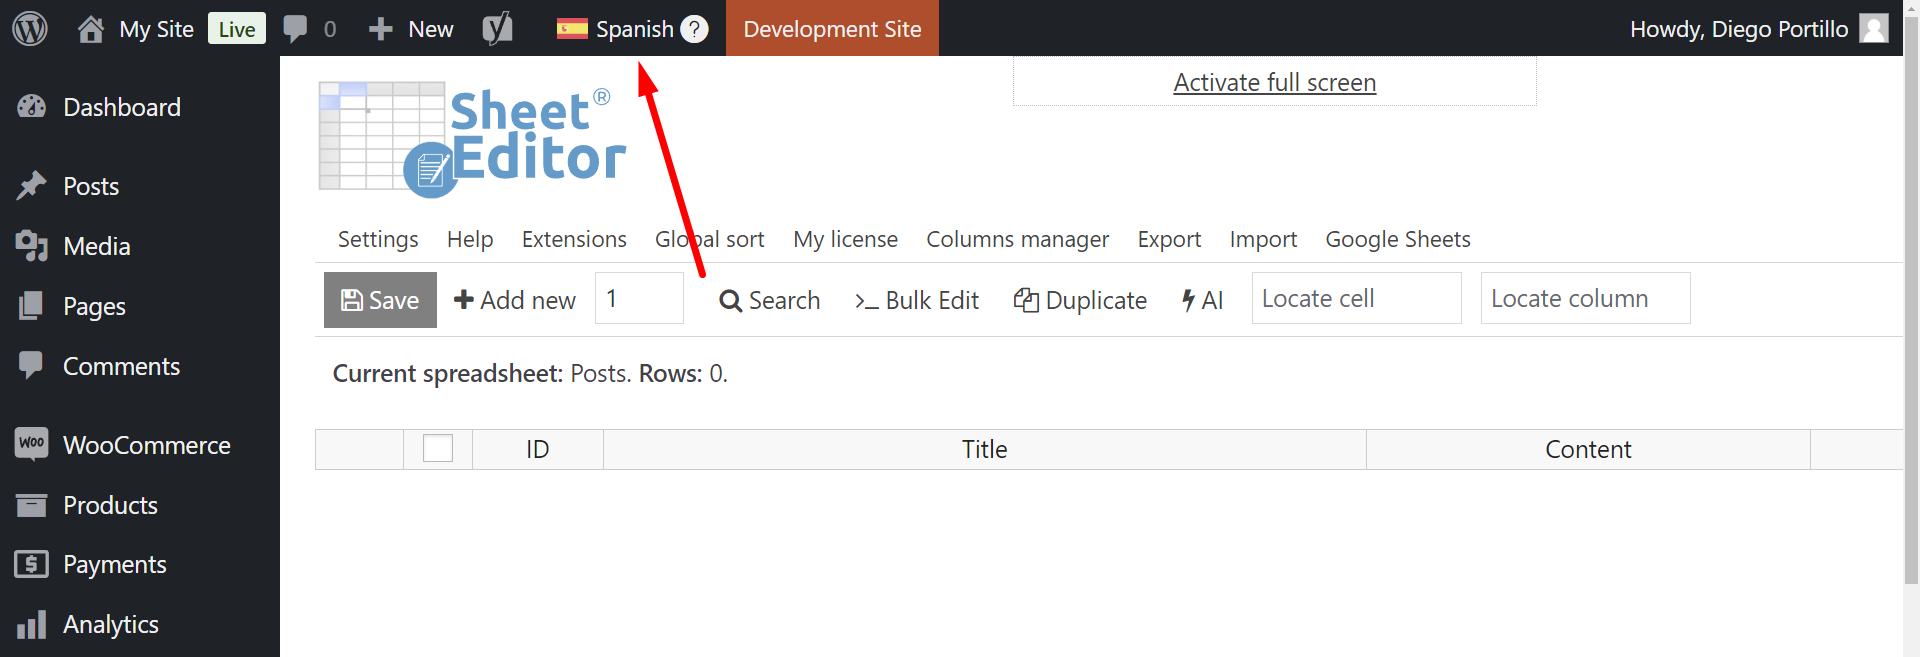Image resolution: width=1920 pixels, height=657 pixels.
Task: Toggle the select all rows checkbox
Action: pos(438,448)
